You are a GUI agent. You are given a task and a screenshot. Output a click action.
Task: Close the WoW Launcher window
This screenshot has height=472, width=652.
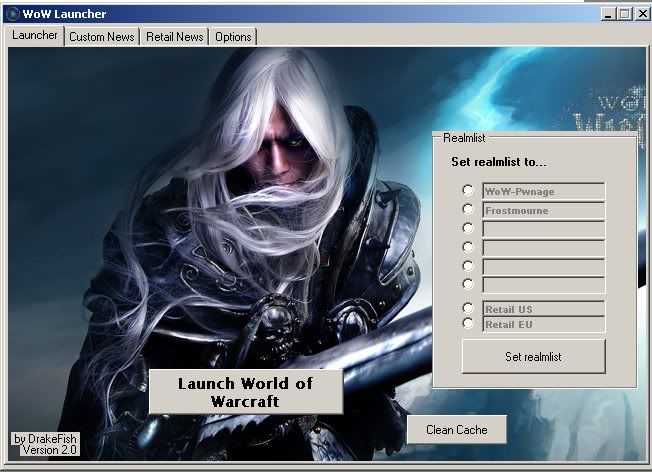pos(642,14)
